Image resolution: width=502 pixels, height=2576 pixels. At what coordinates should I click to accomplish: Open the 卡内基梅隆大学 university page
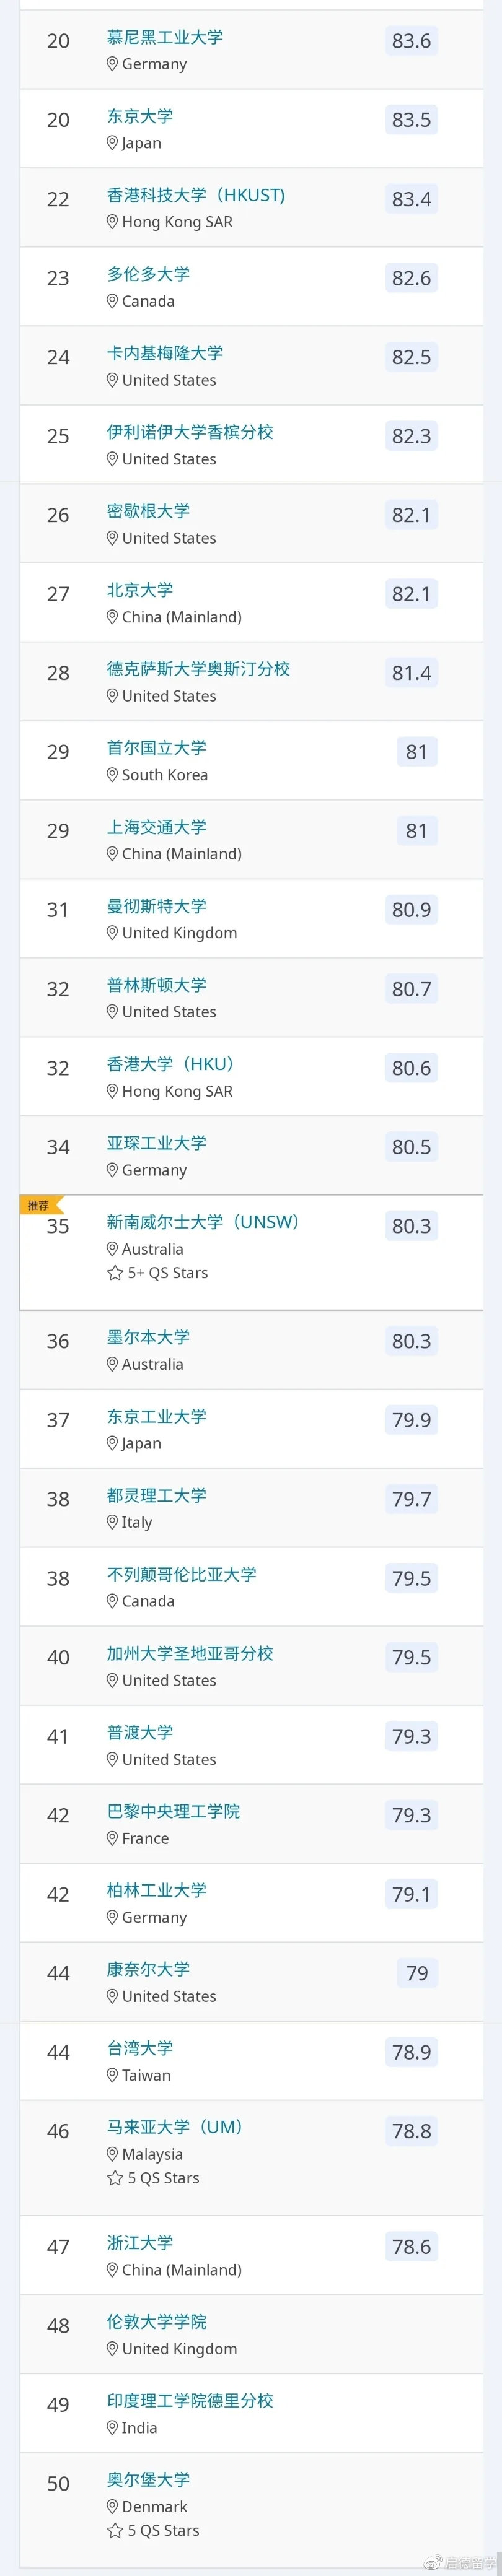[165, 353]
